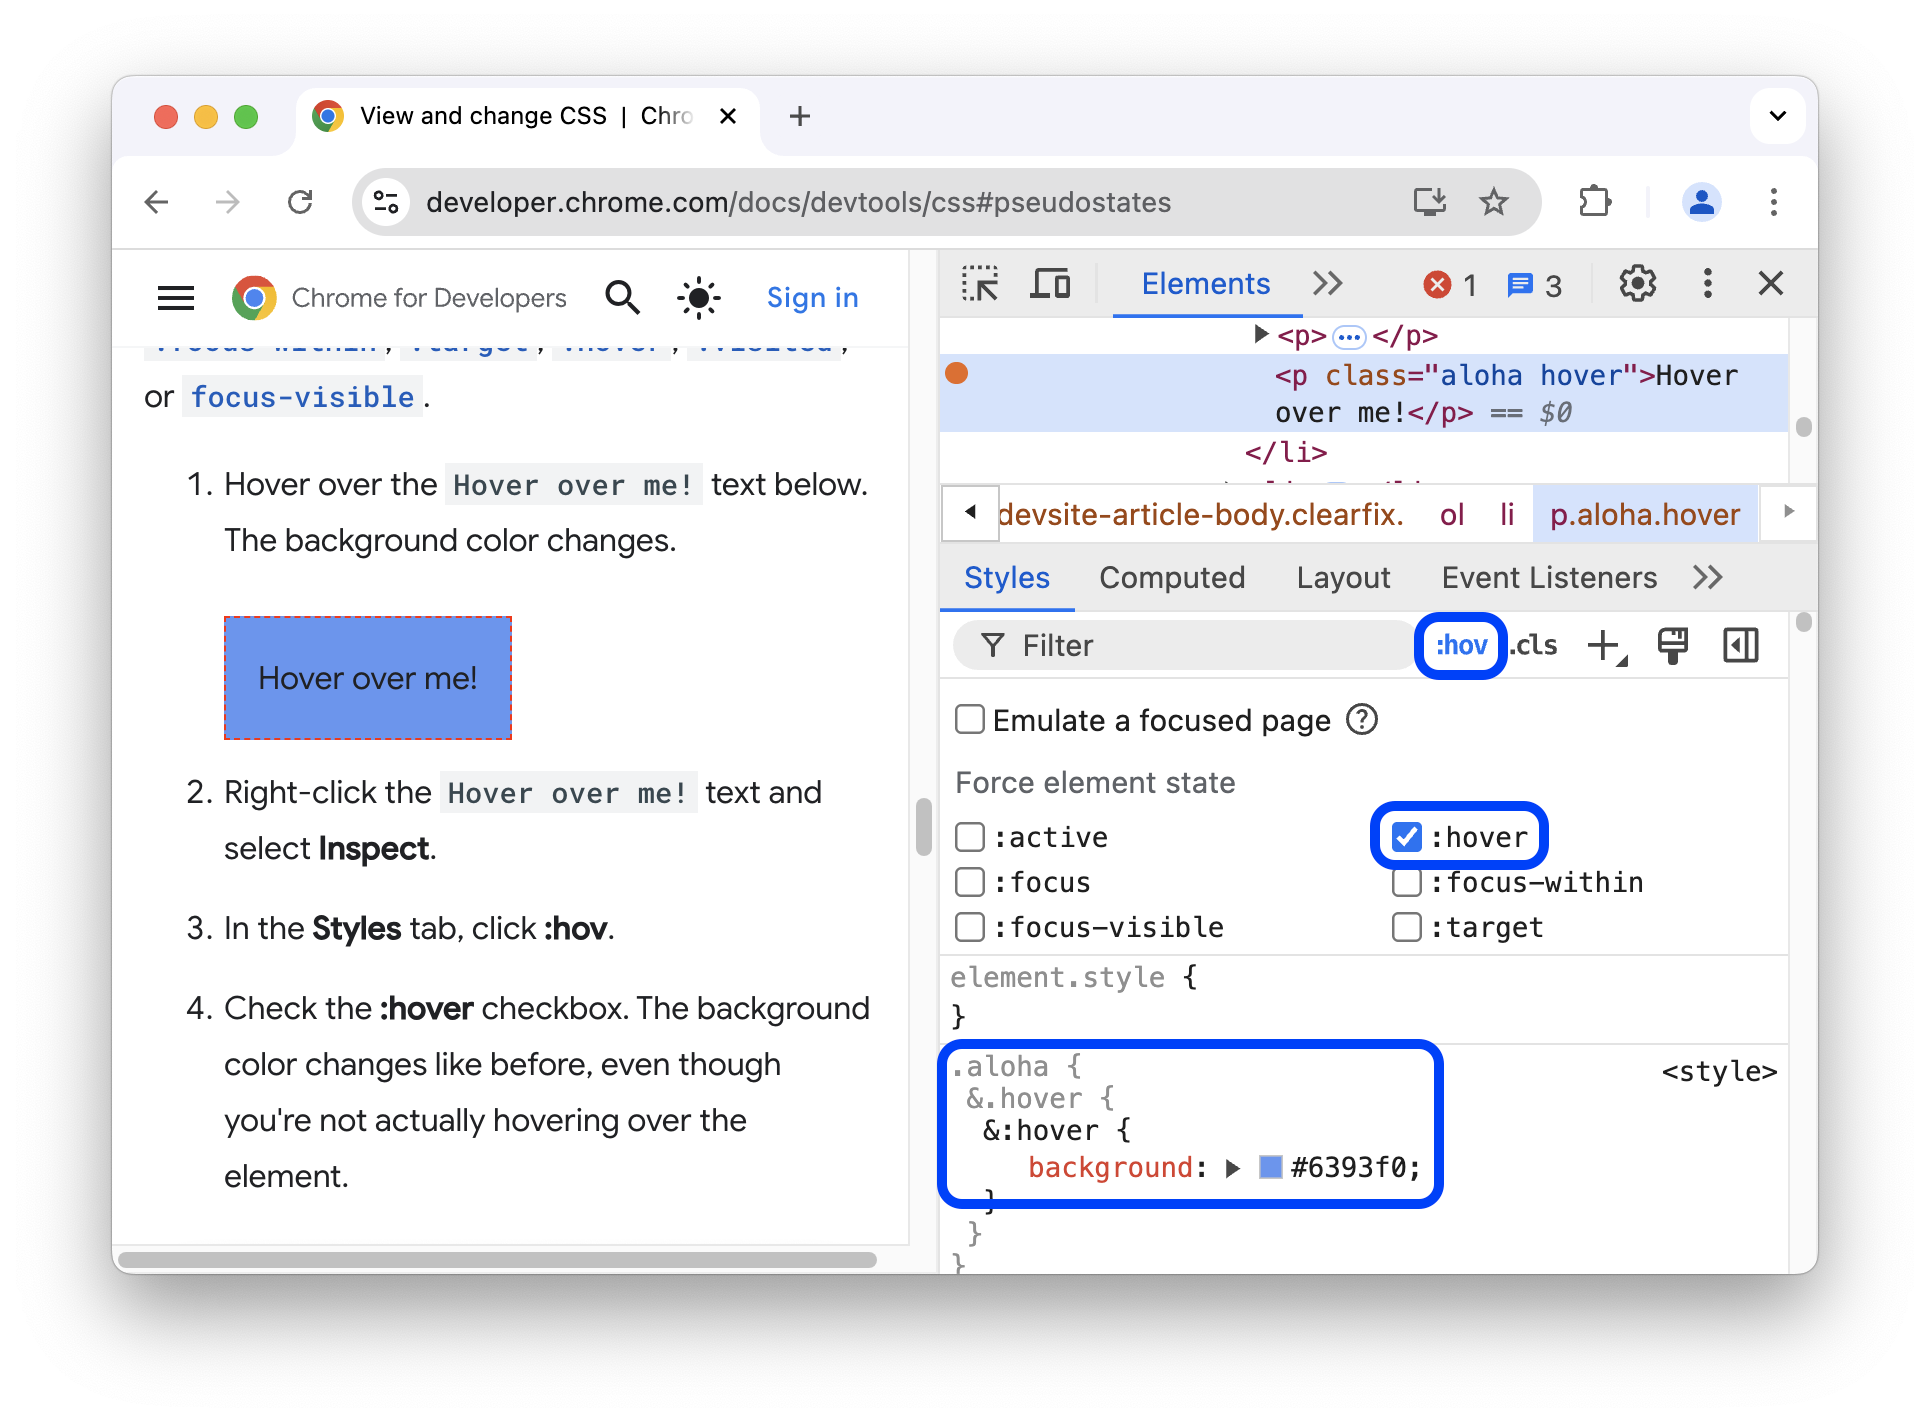Click the DevTools settings gear icon
Screen dimensions: 1930x1422
point(1638,286)
